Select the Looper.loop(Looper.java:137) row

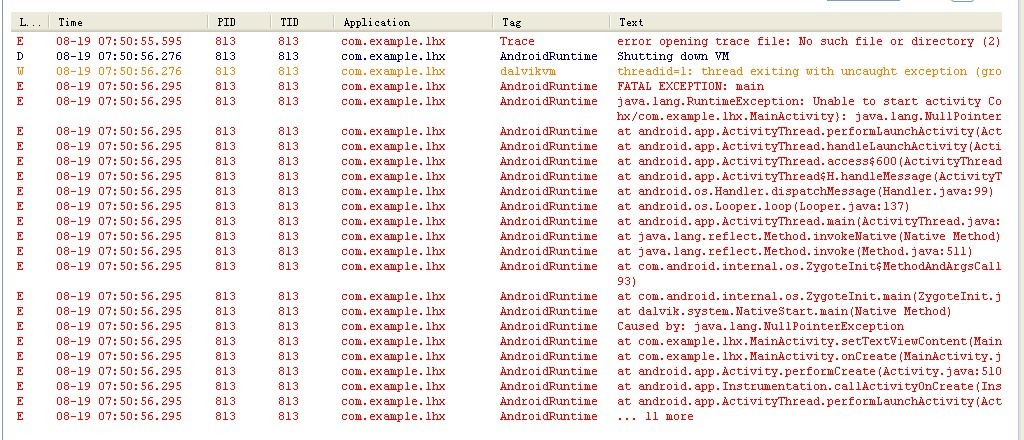click(x=506, y=206)
